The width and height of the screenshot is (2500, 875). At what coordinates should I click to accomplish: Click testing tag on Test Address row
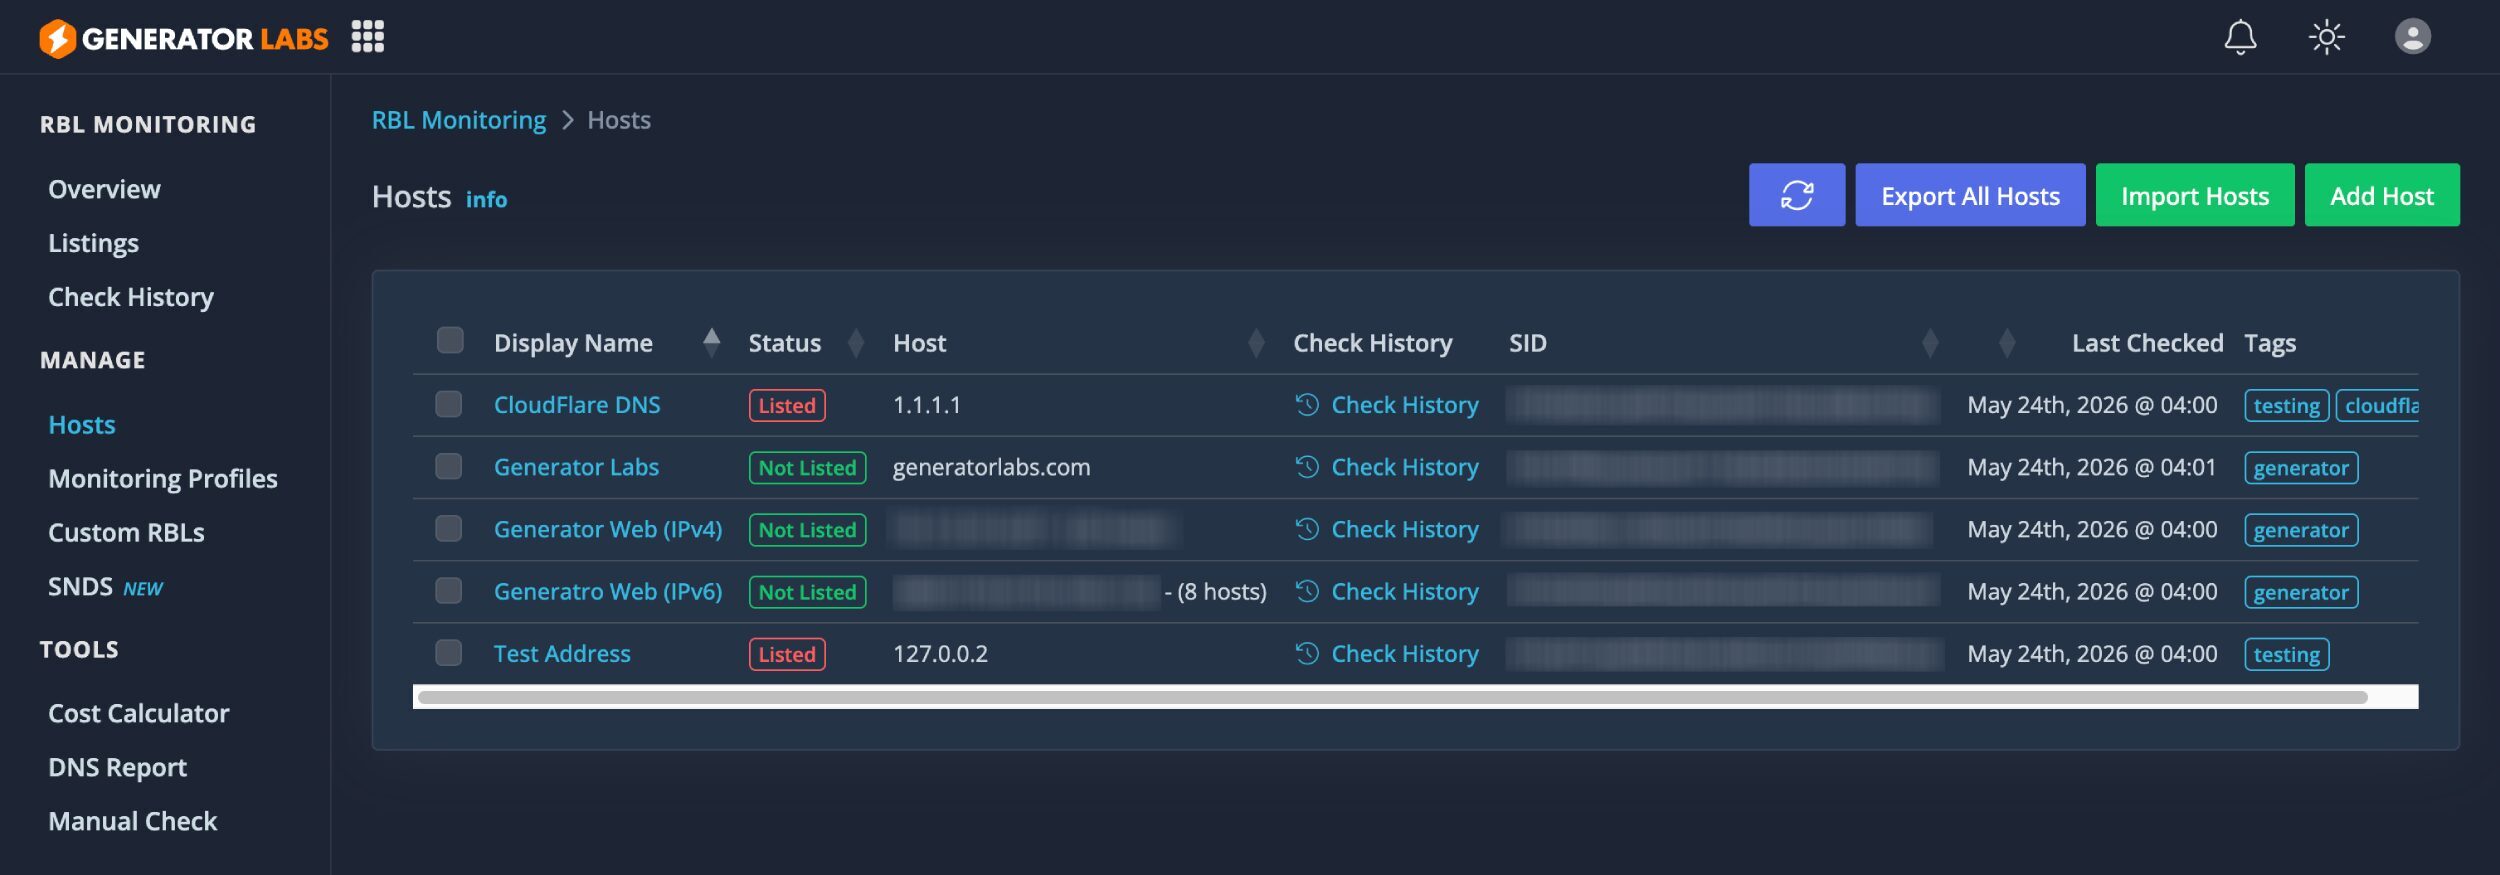pyautogui.click(x=2286, y=654)
